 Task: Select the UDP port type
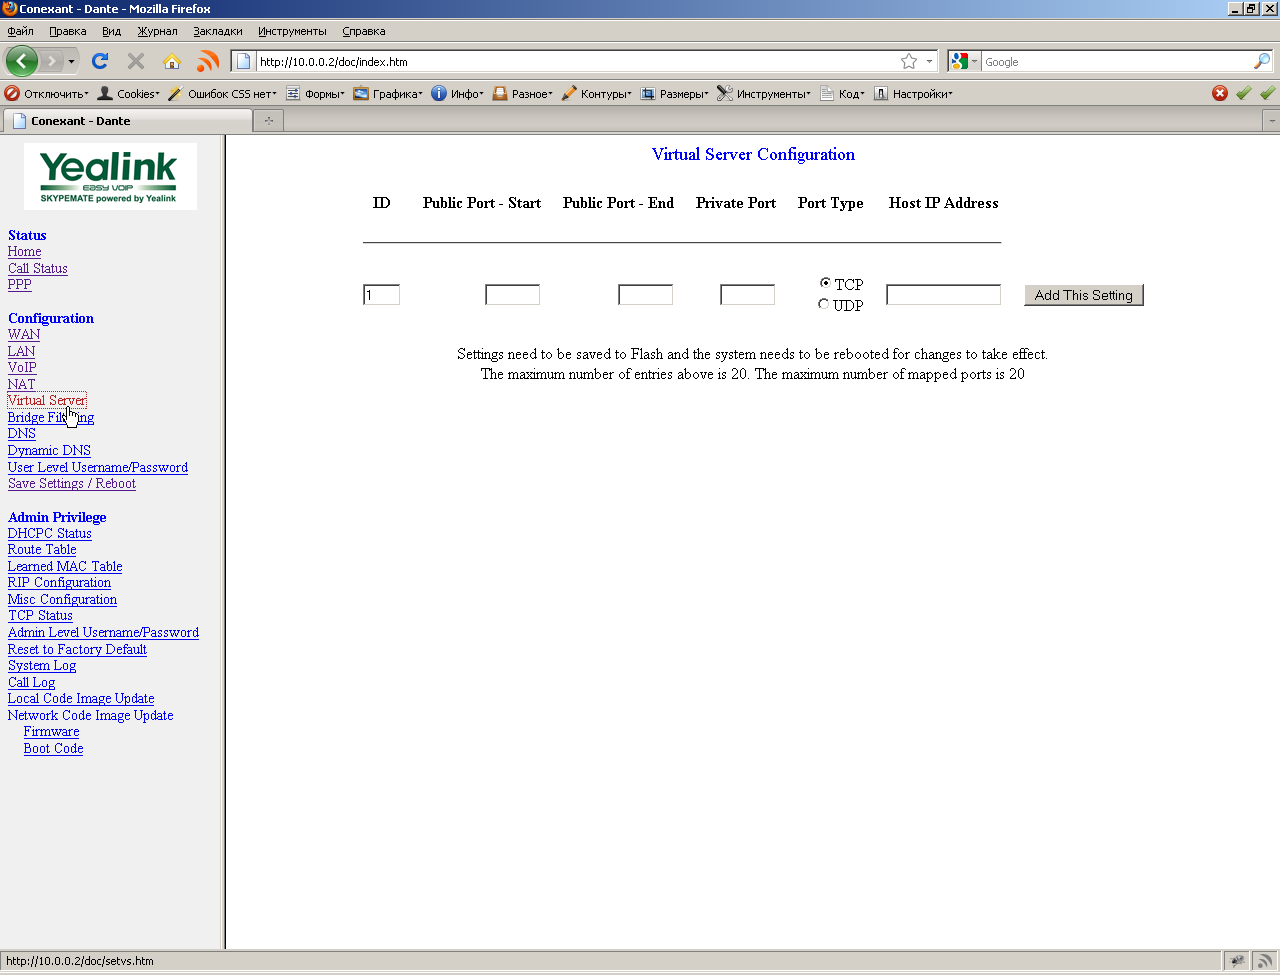[x=824, y=304]
